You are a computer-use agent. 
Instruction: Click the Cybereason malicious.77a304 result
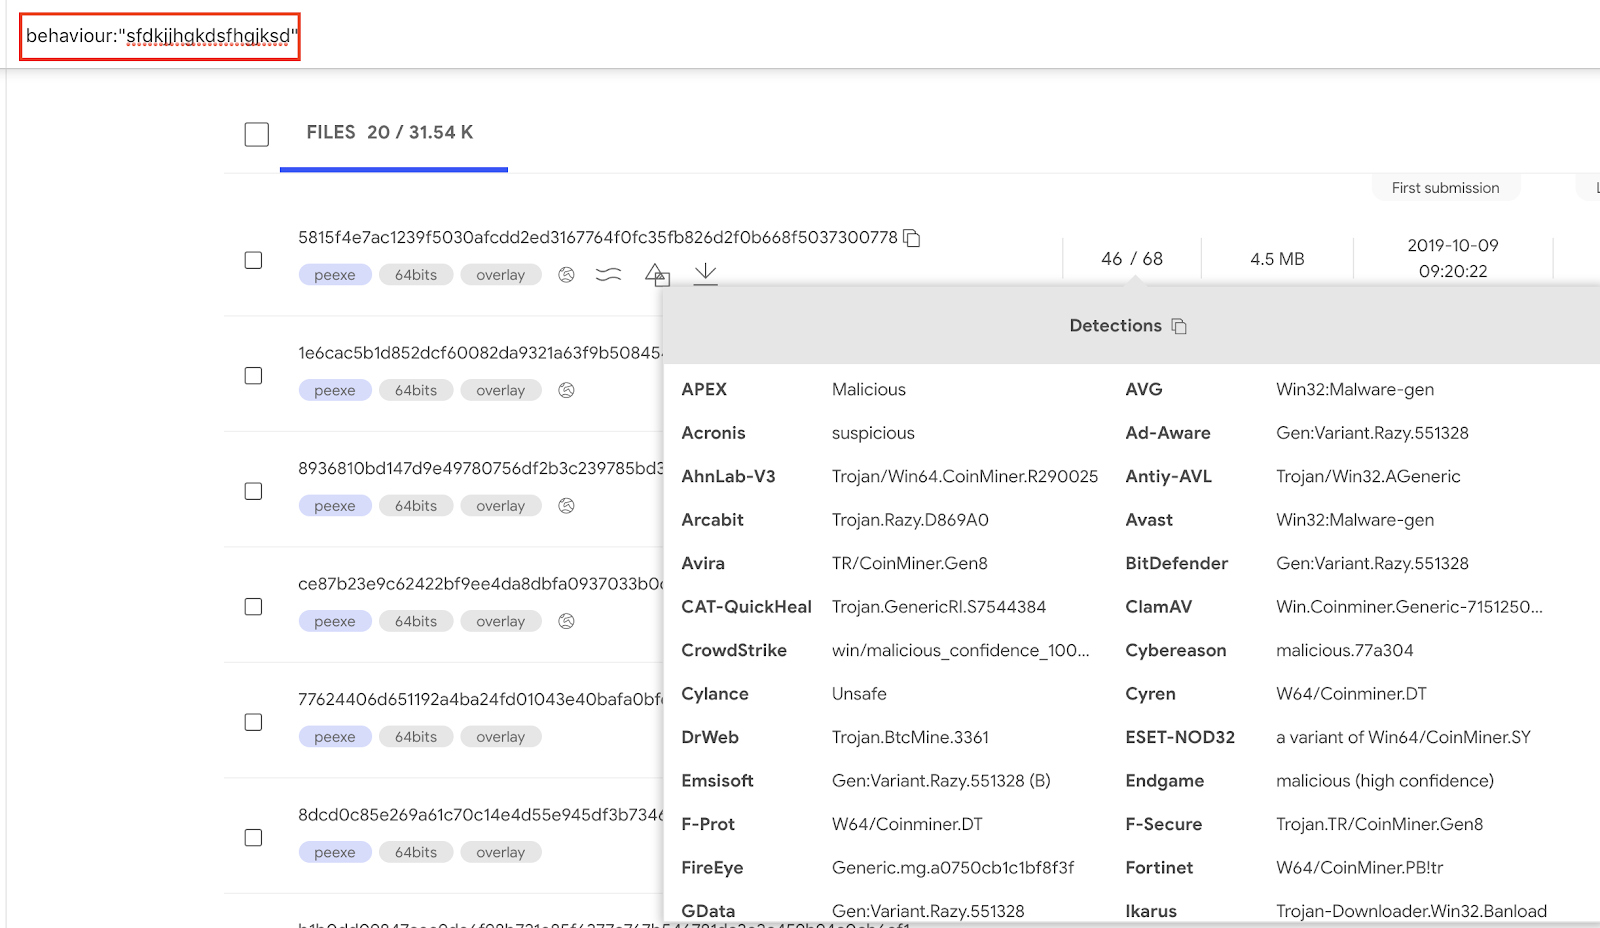(1345, 651)
